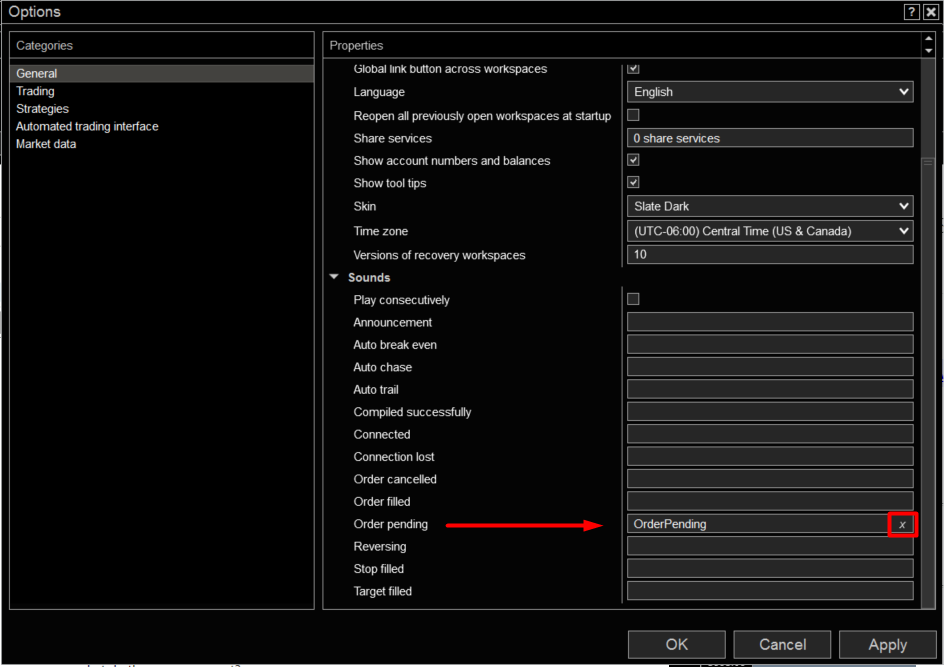Toggle Show account numbers and balances

point(633,160)
